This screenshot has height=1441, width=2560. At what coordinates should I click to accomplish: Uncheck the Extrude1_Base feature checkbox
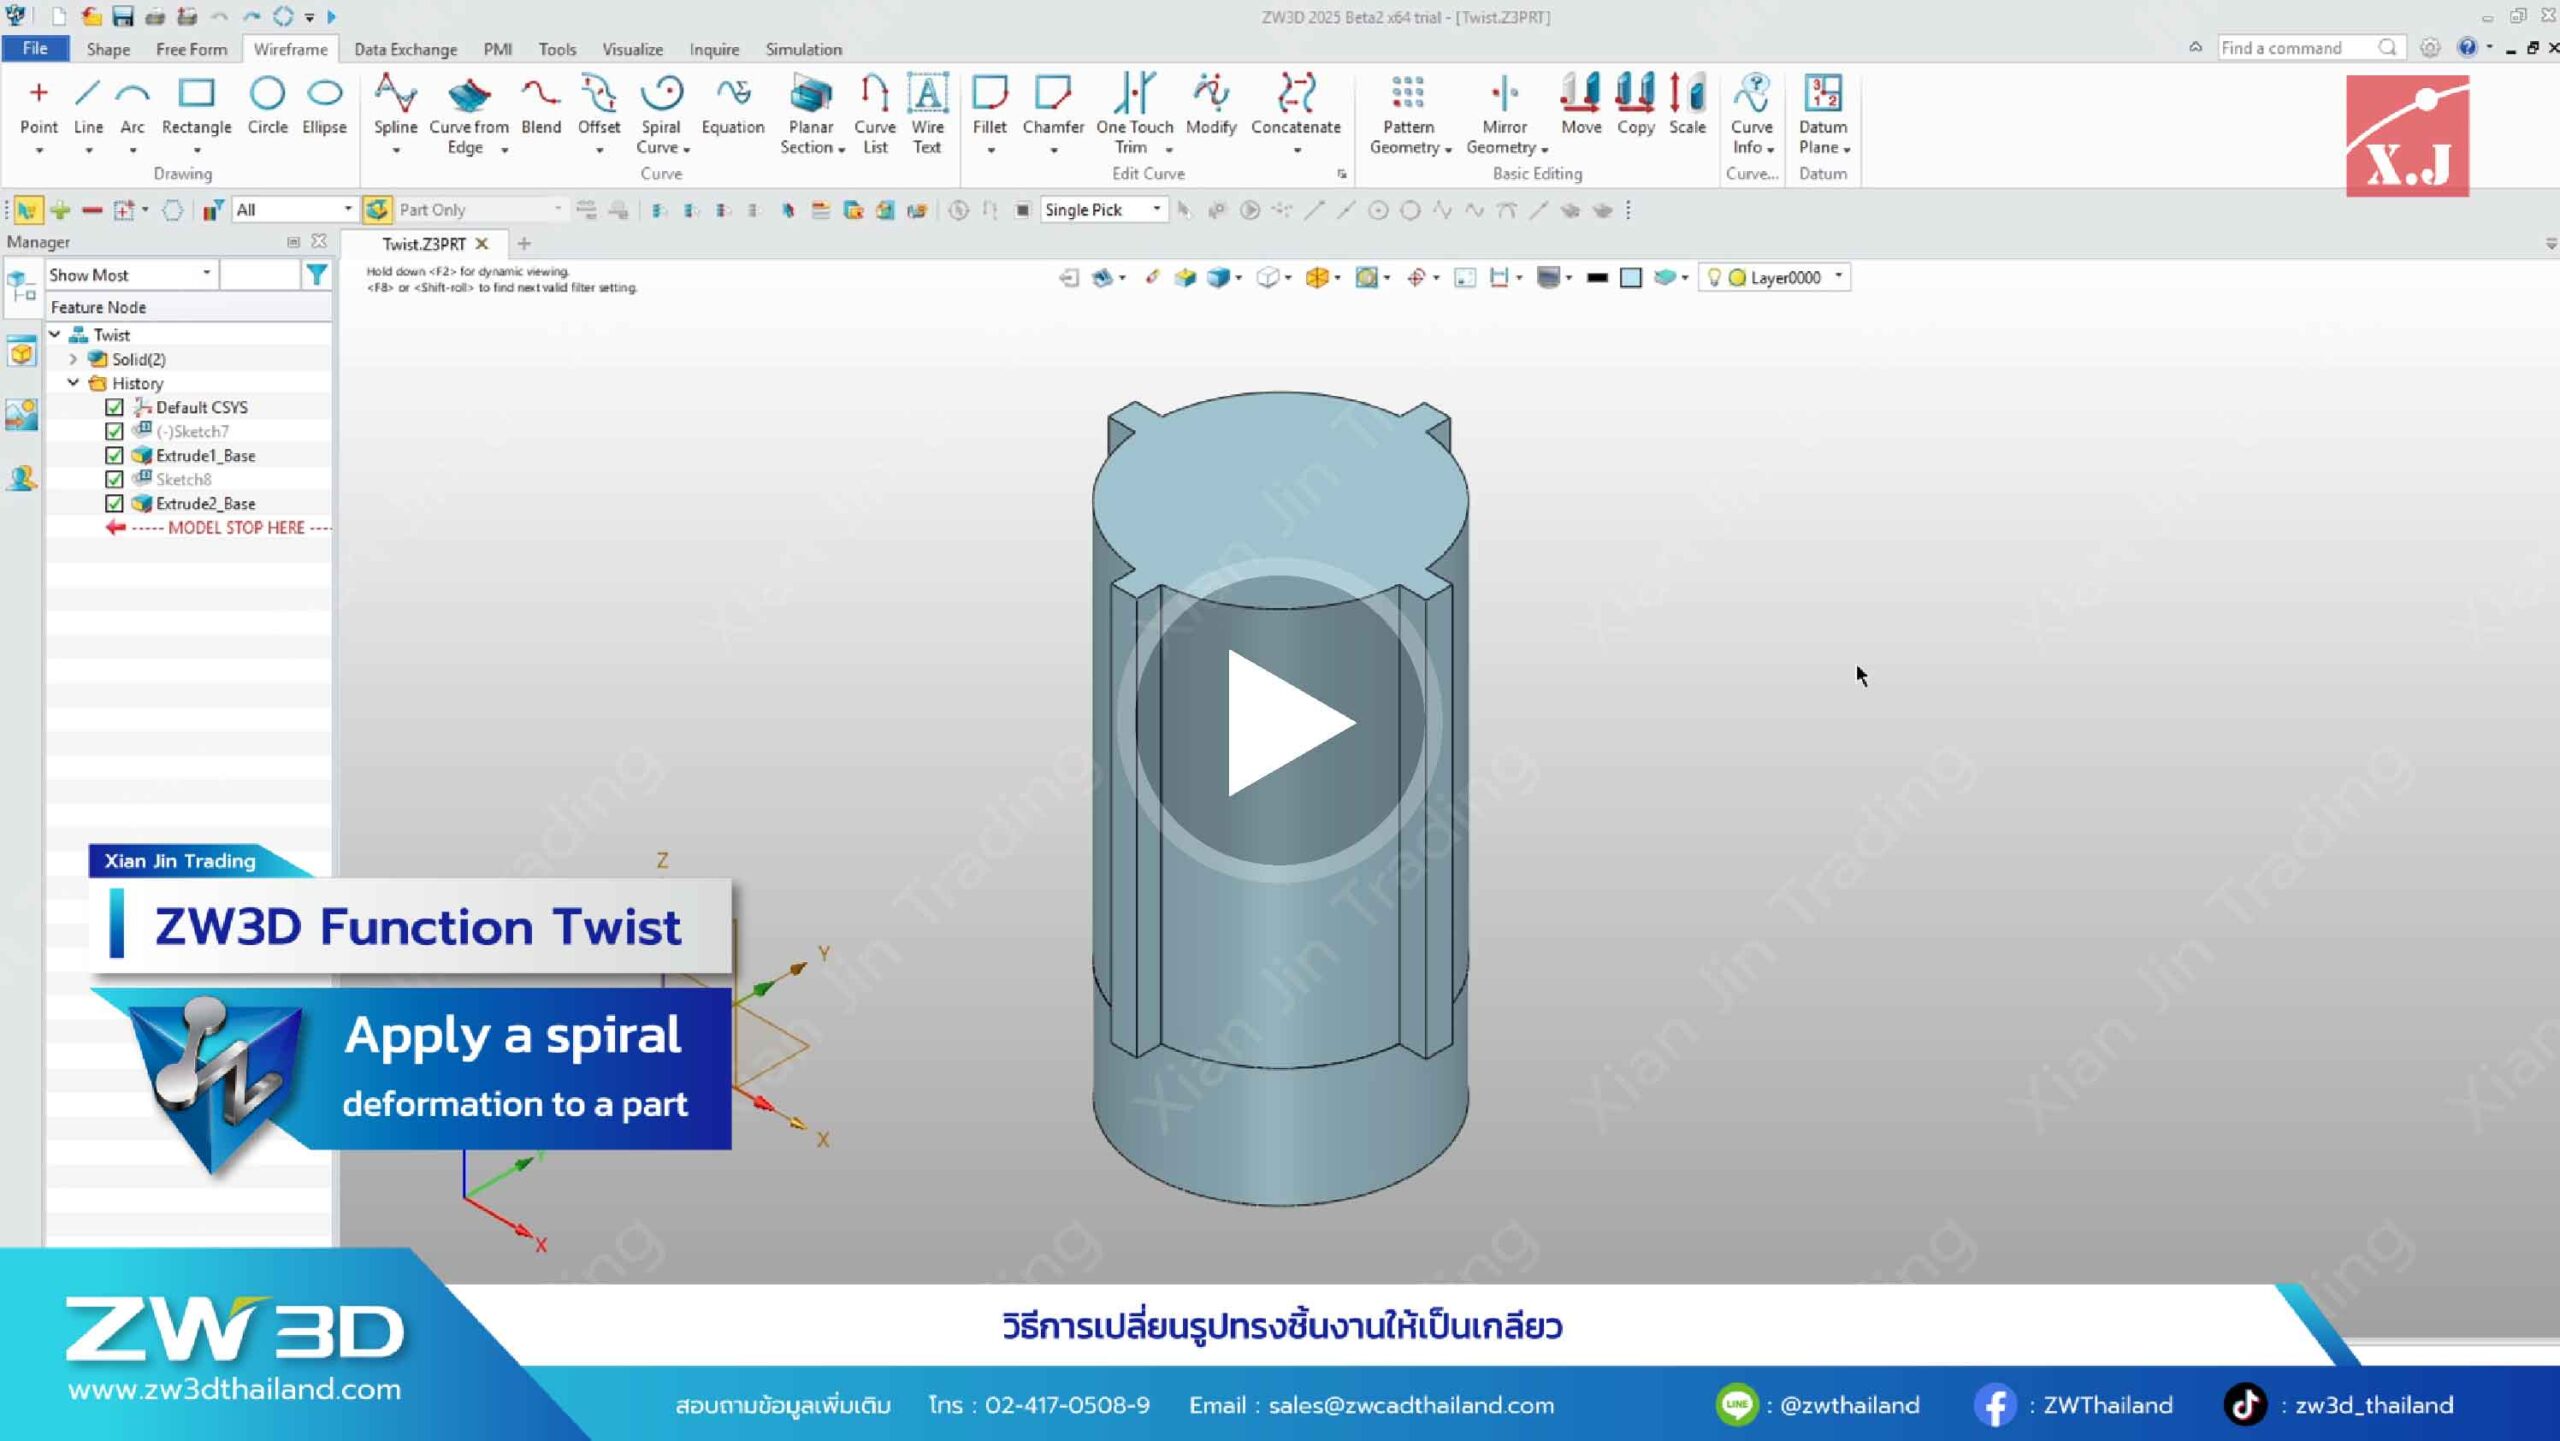[x=114, y=456]
